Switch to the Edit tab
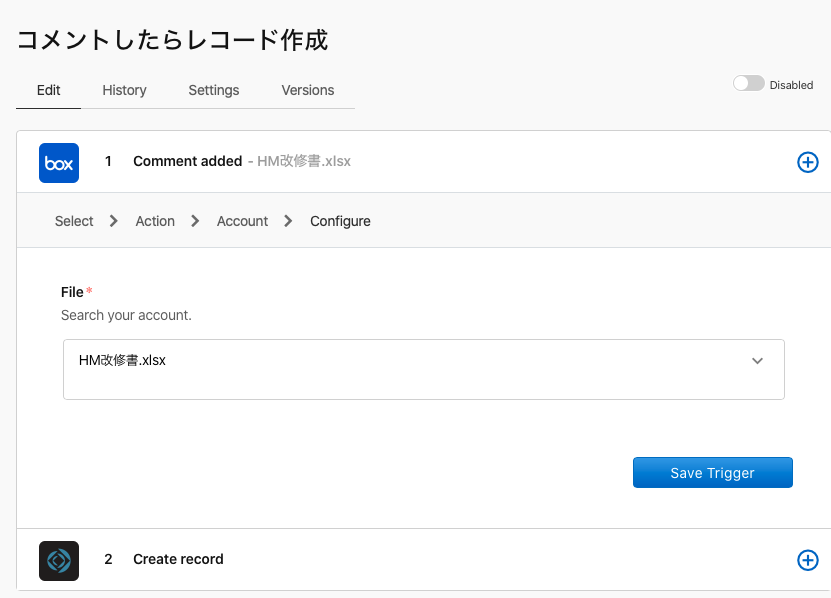 coord(49,90)
